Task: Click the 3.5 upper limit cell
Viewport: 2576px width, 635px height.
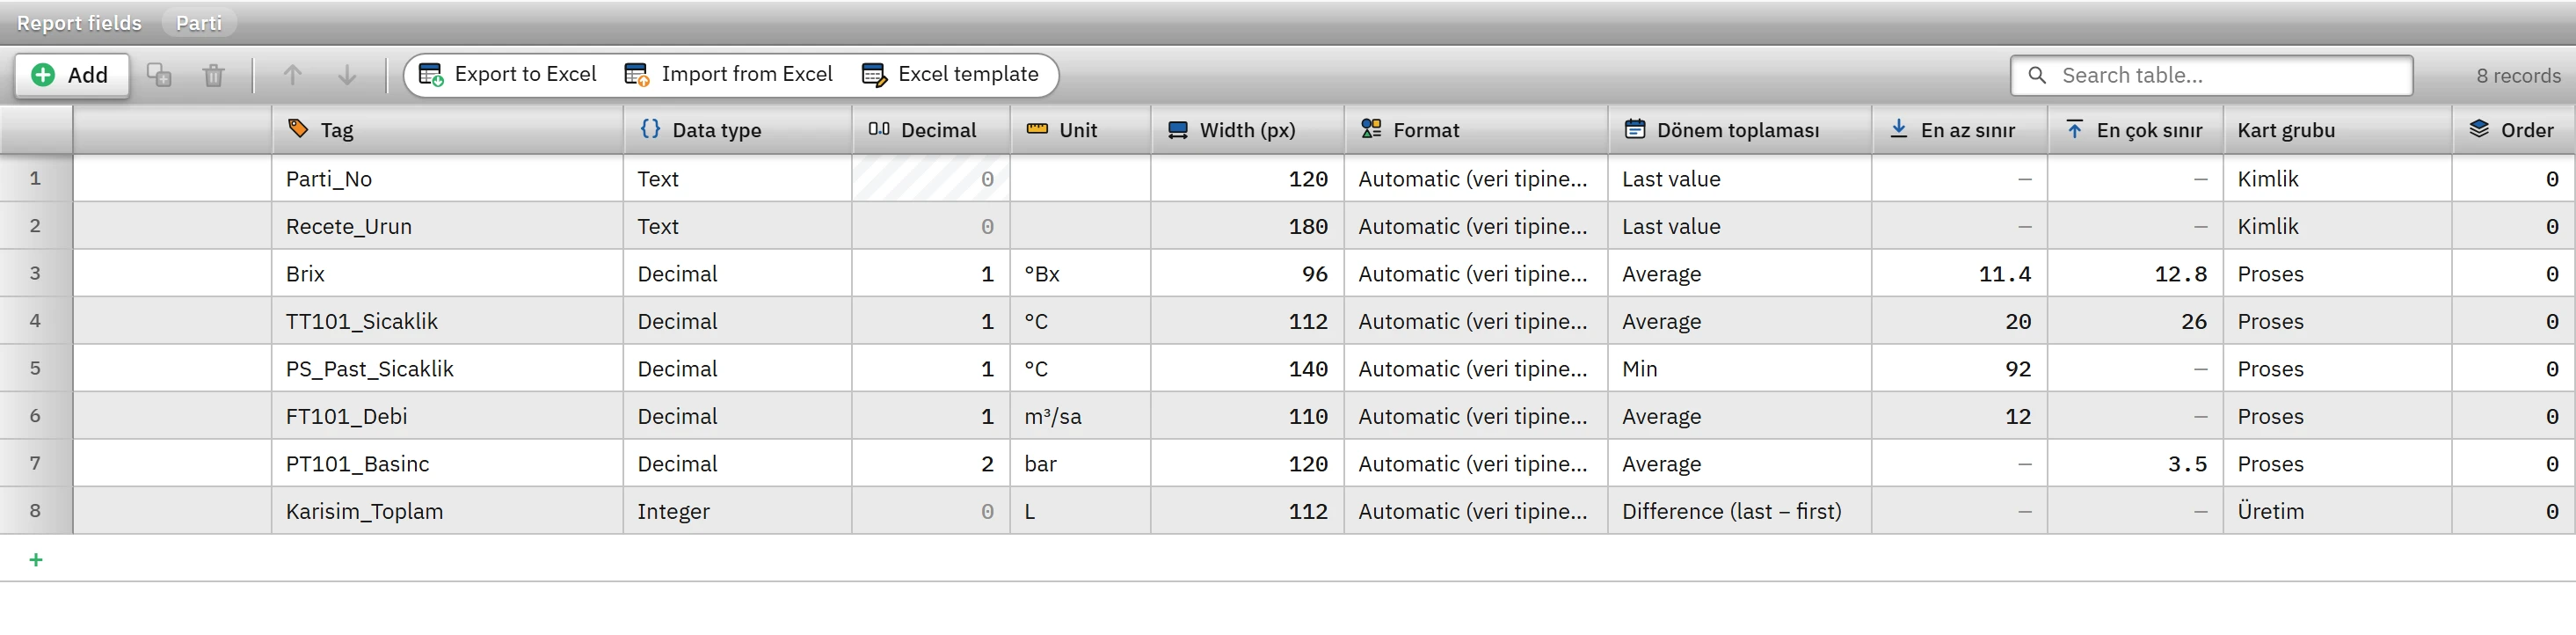Action: pos(2136,464)
